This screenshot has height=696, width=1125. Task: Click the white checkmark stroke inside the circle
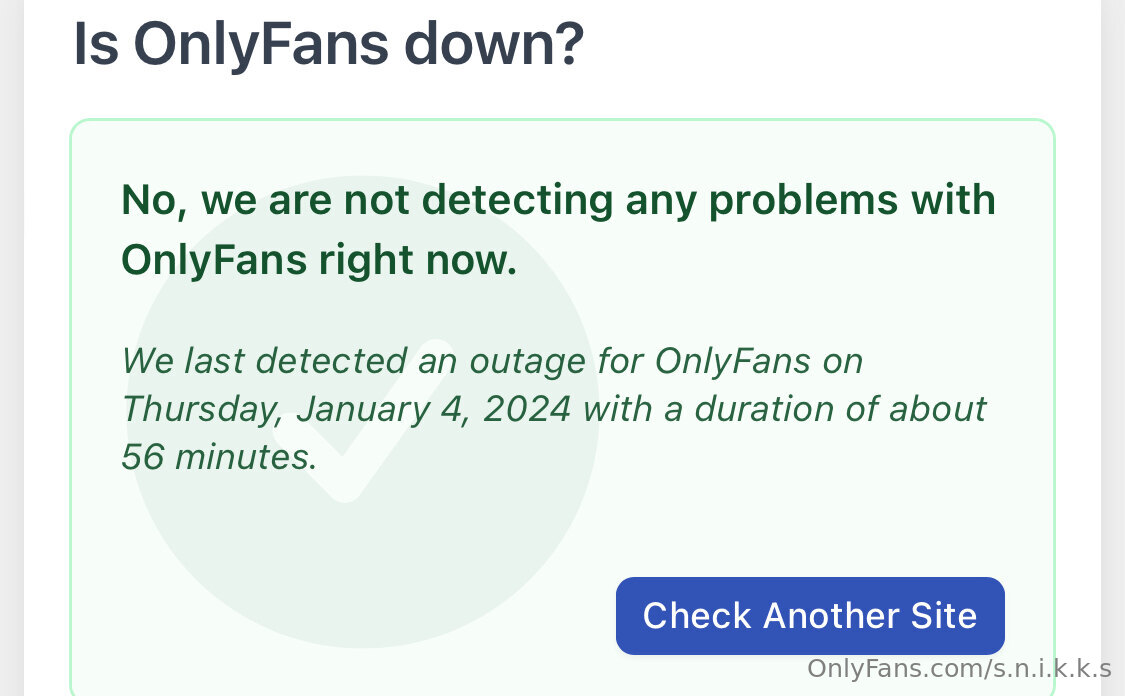[359, 422]
